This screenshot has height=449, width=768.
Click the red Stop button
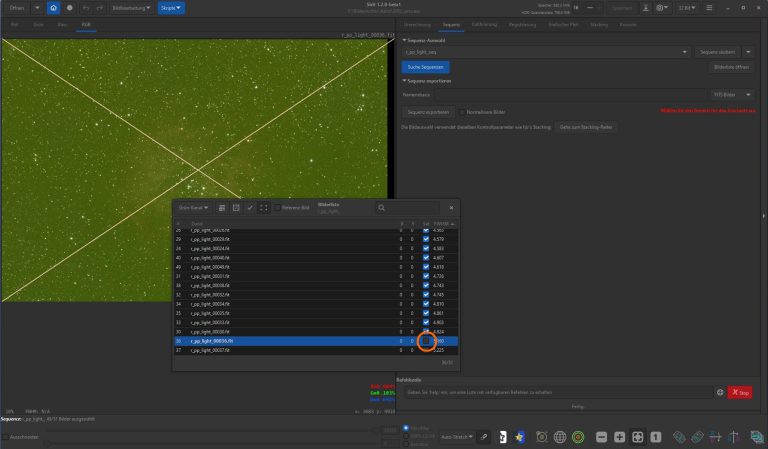(739, 393)
